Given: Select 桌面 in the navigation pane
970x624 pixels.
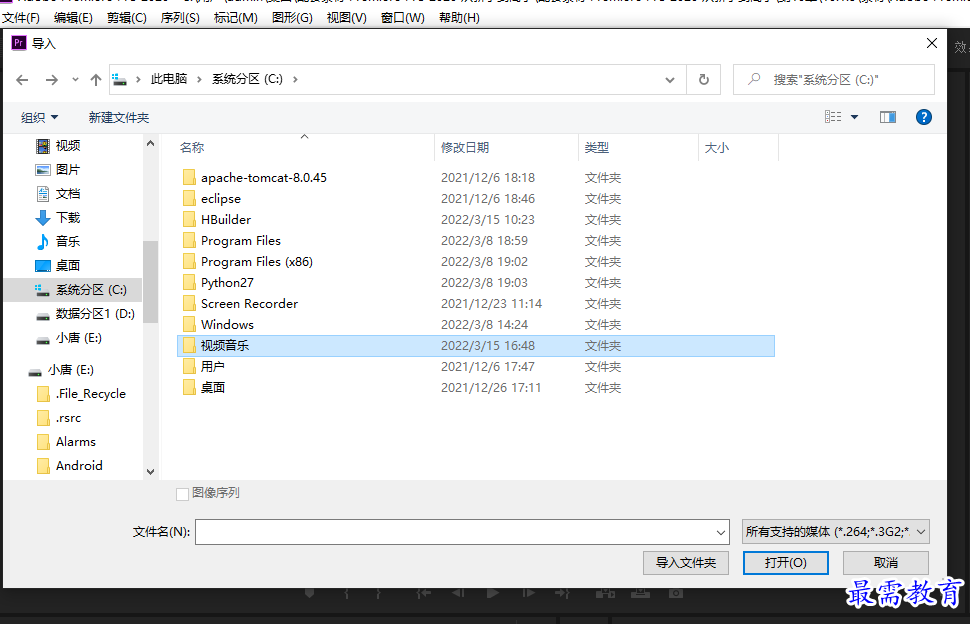Looking at the screenshot, I should tap(58, 266).
